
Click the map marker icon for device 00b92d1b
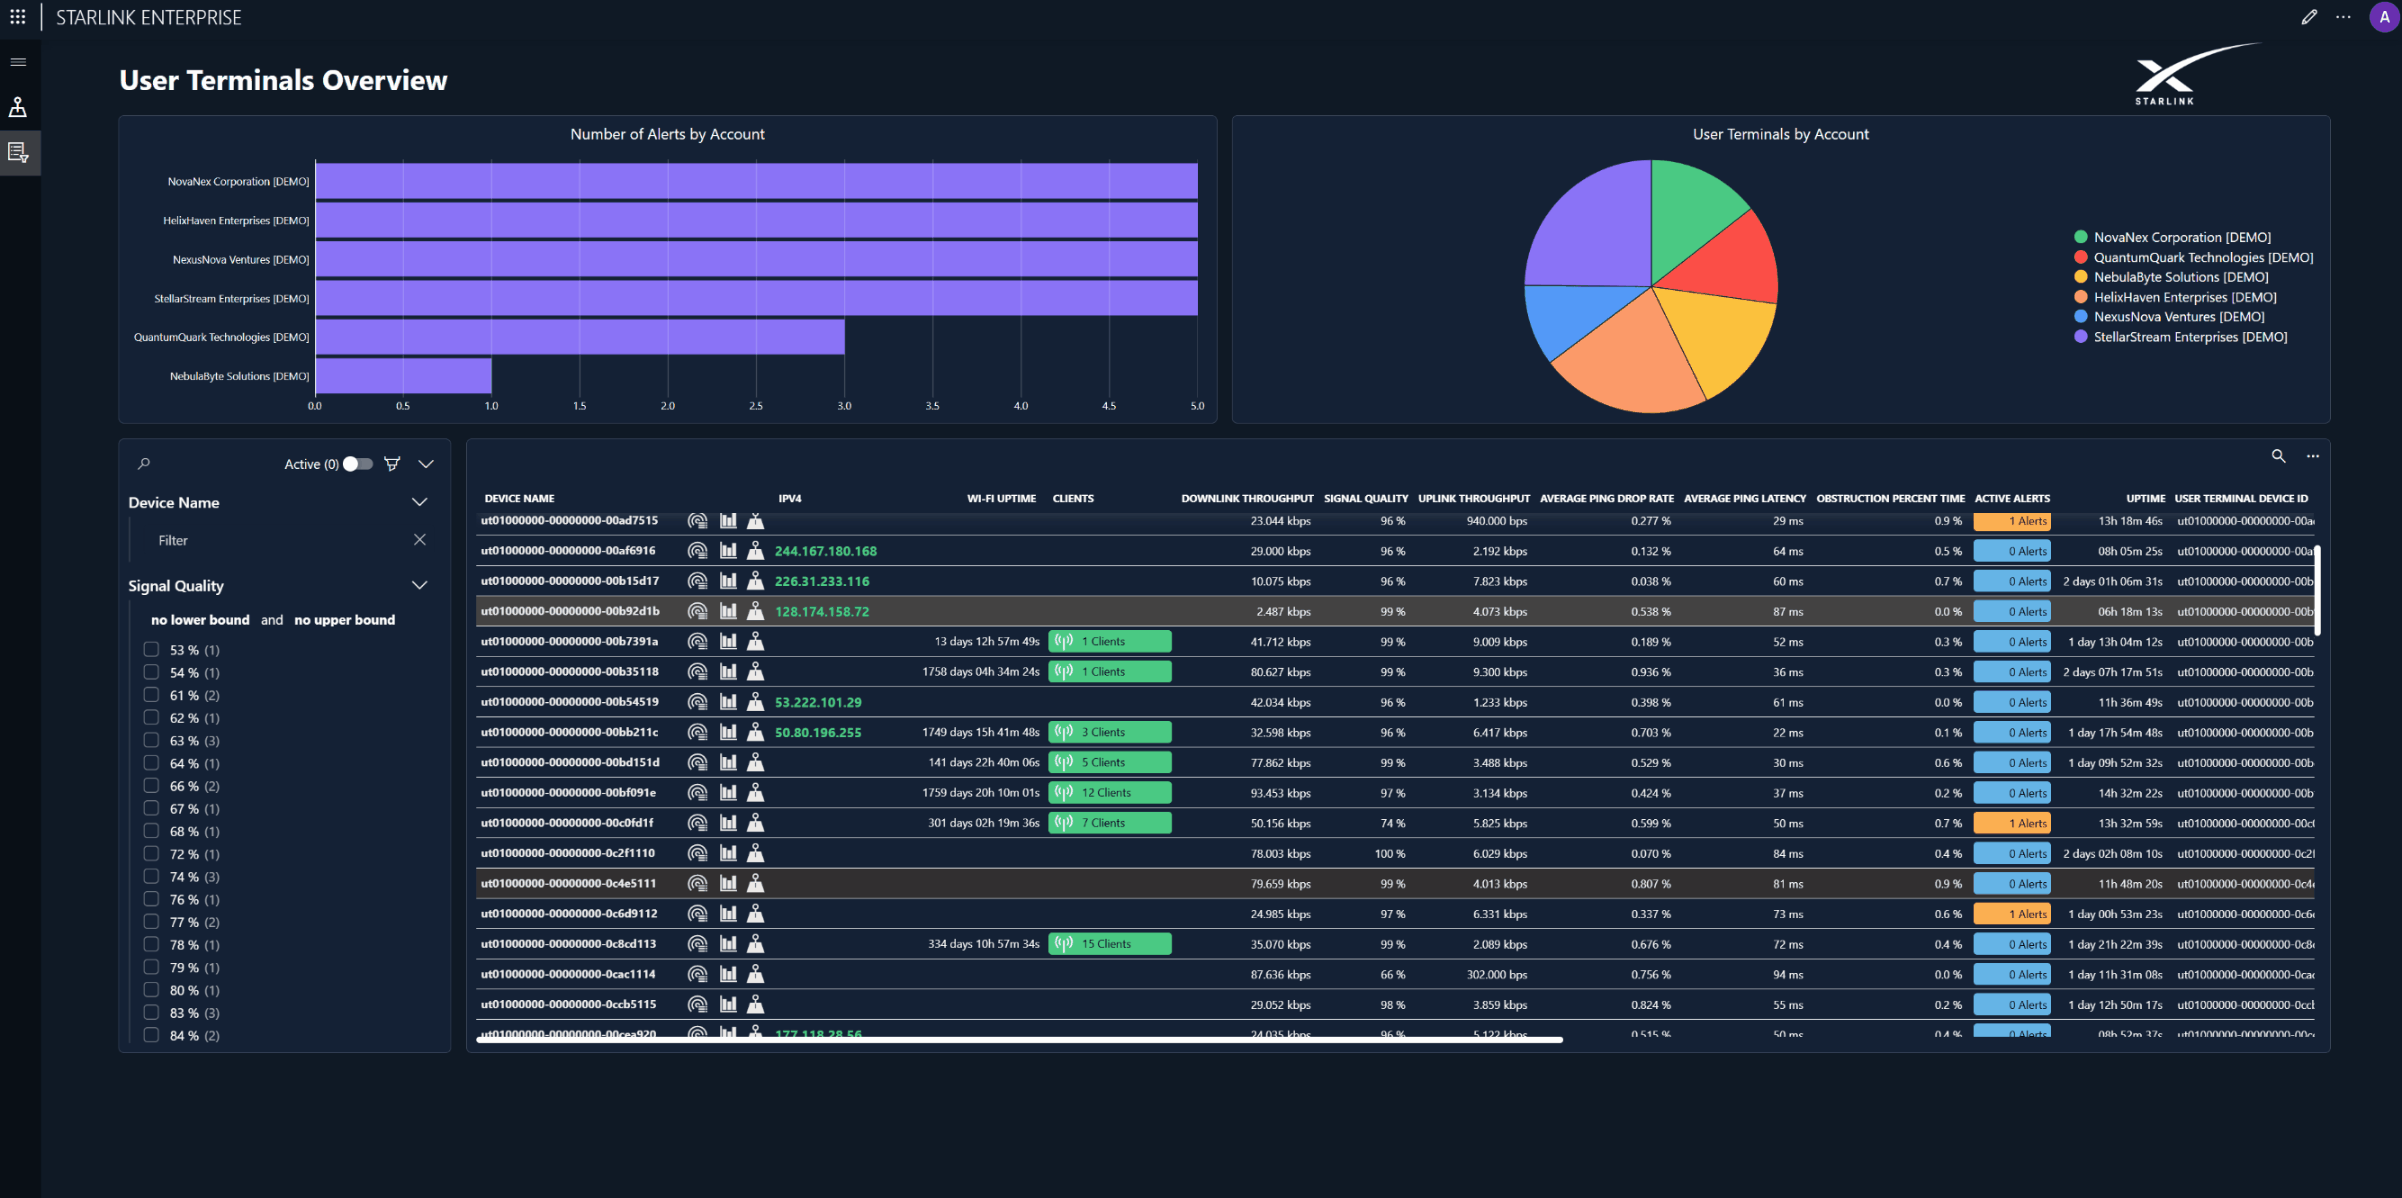click(x=756, y=611)
